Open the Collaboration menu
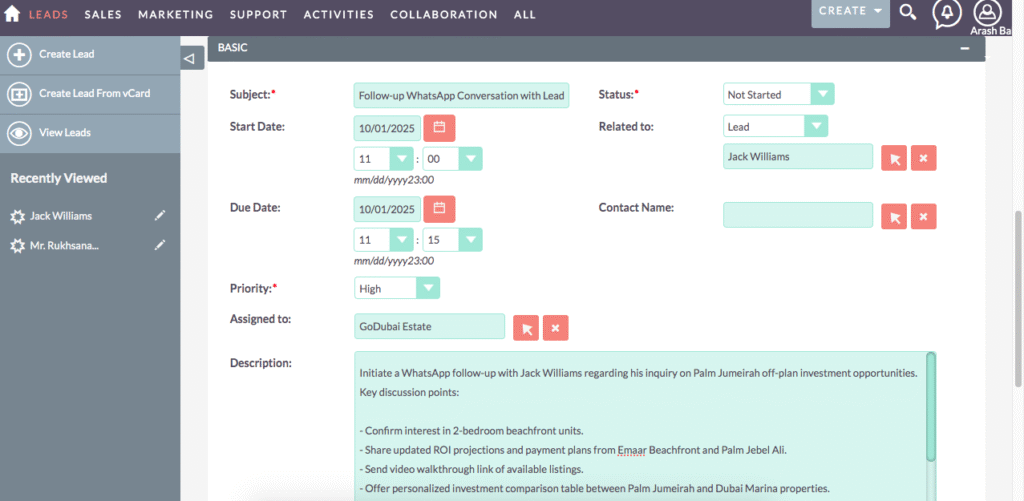1024x501 pixels. click(443, 15)
